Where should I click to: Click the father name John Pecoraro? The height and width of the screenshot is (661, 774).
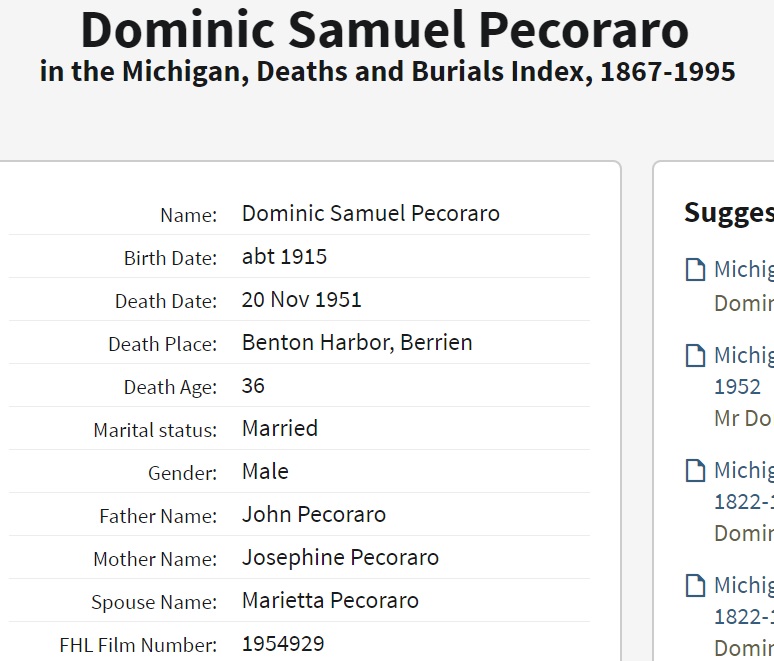tap(313, 514)
